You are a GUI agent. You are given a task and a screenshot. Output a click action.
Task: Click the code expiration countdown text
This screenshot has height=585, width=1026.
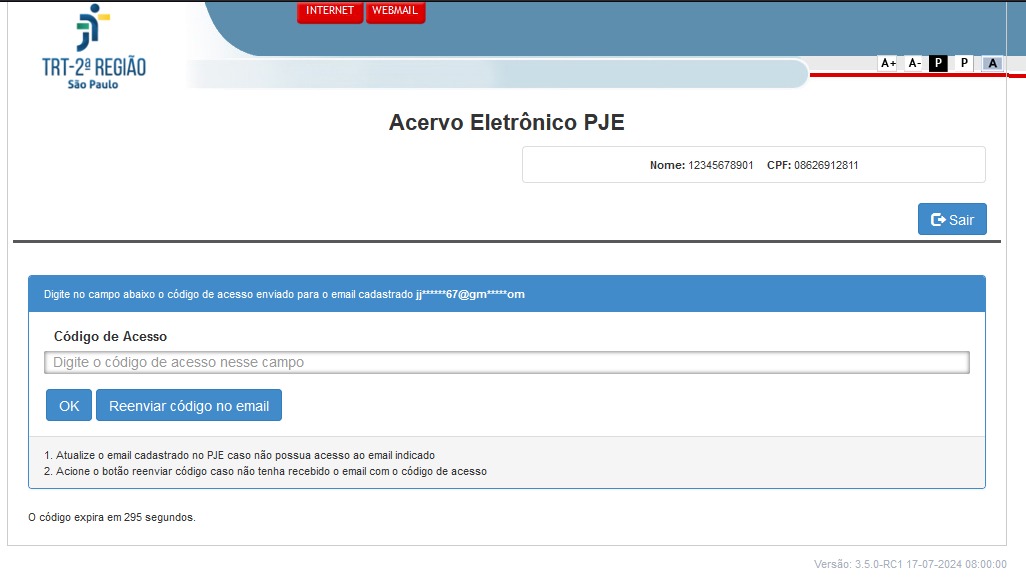(x=112, y=518)
